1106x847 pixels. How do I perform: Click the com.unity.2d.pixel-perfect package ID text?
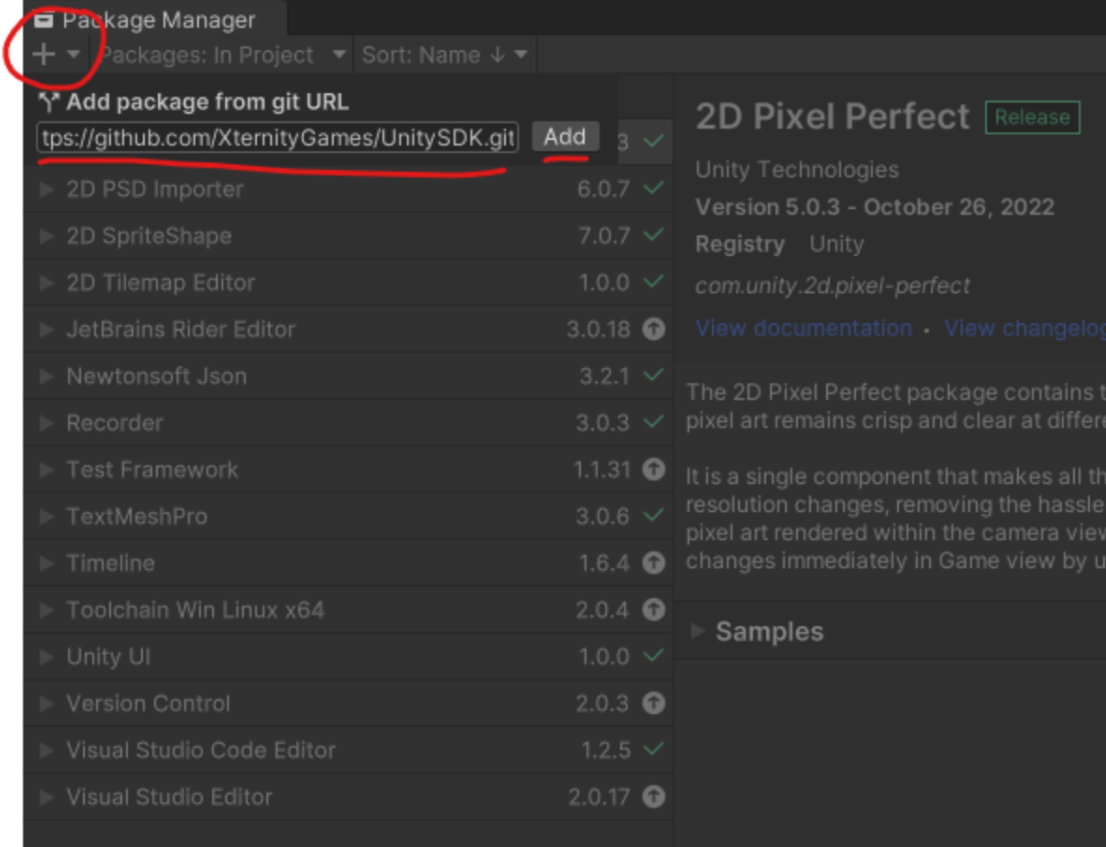coord(832,286)
